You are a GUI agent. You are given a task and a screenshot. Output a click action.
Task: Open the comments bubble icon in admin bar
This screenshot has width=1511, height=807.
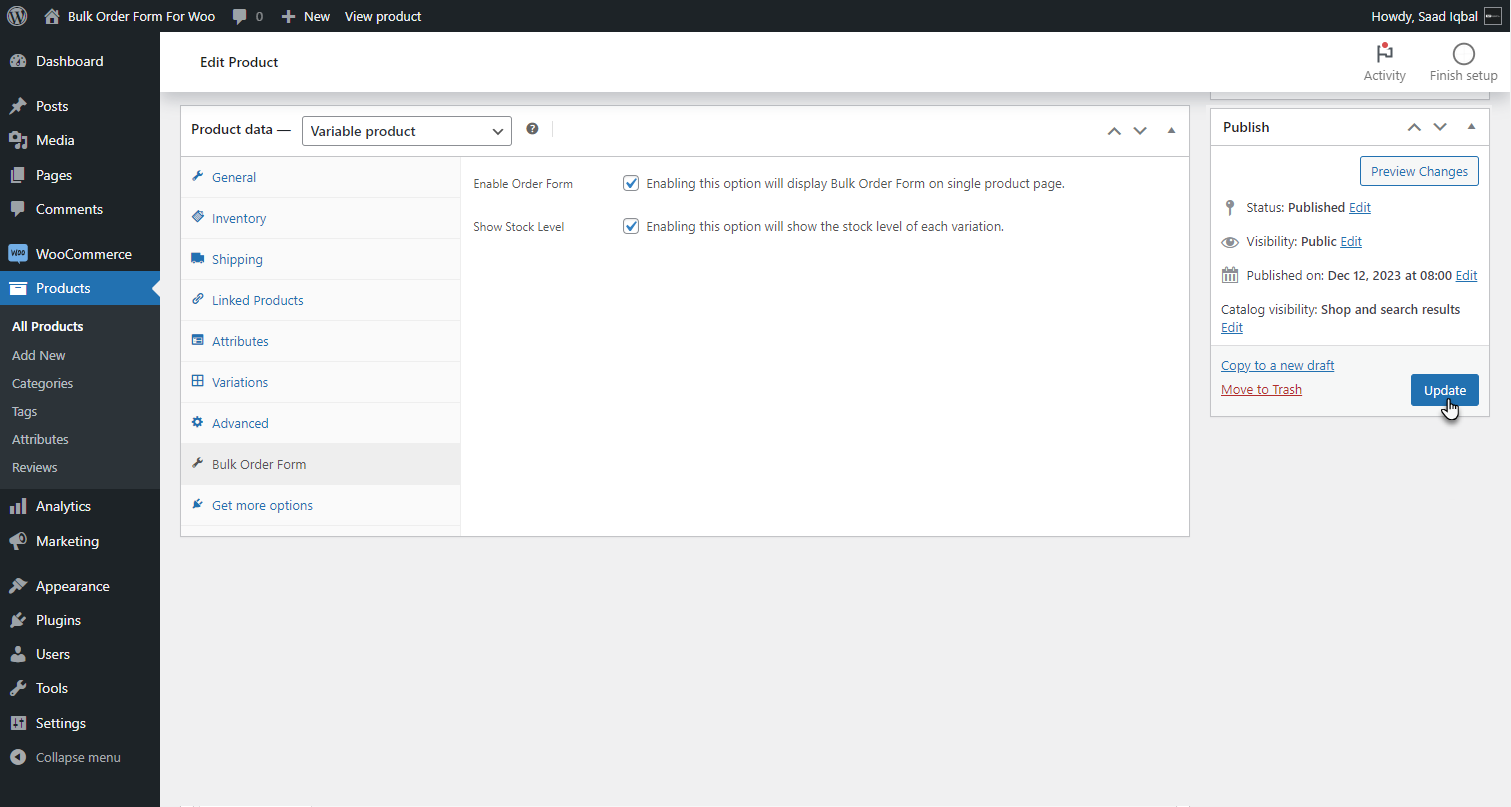coord(240,16)
